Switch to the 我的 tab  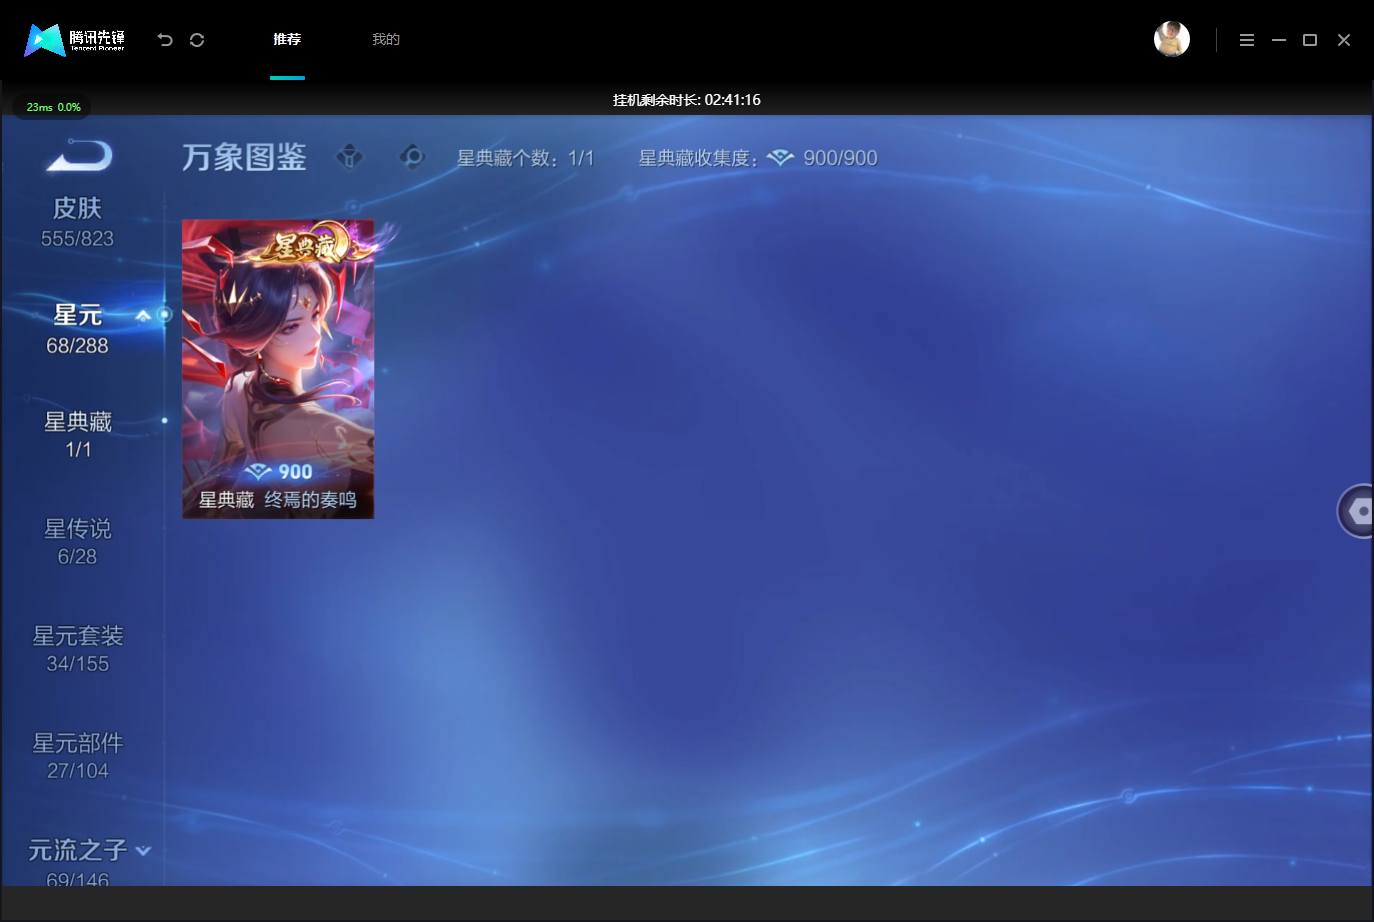point(386,39)
